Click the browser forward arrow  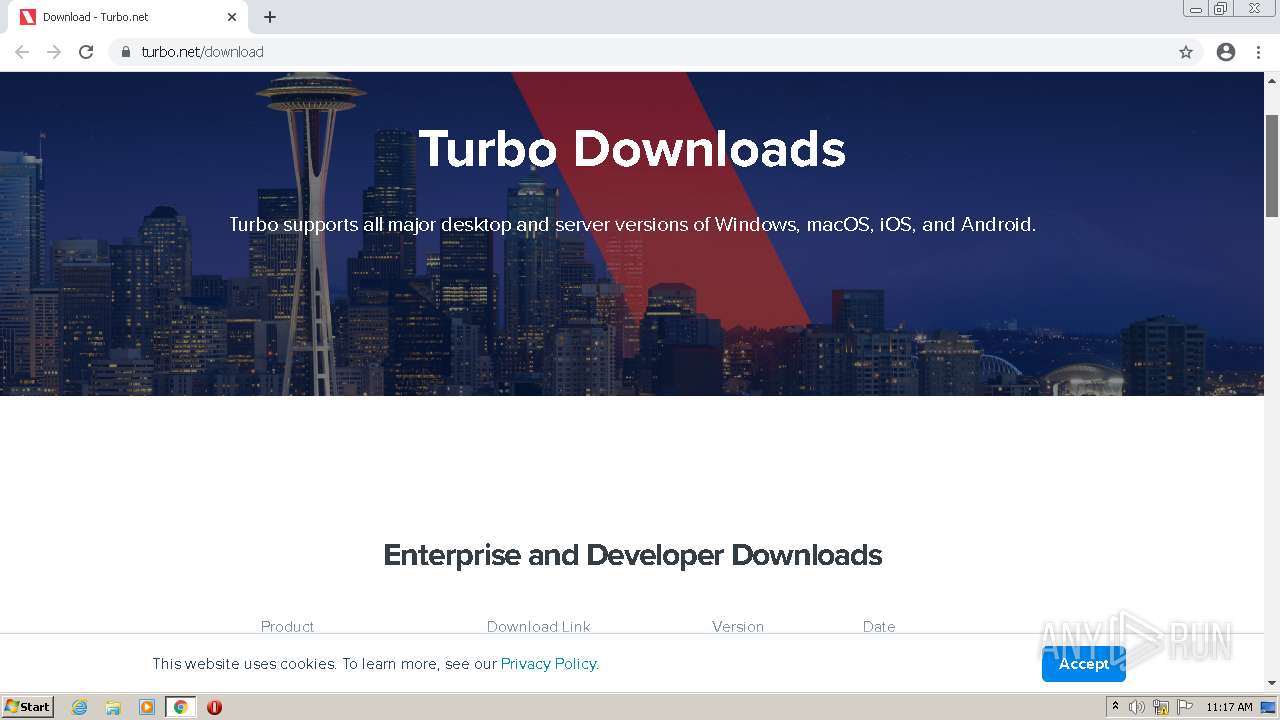tap(54, 52)
